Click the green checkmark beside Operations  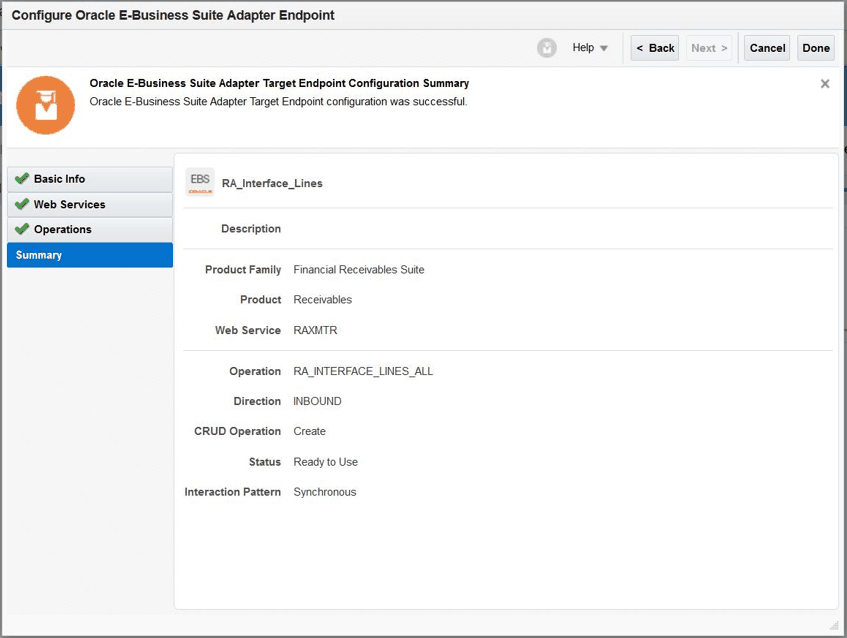click(21, 229)
